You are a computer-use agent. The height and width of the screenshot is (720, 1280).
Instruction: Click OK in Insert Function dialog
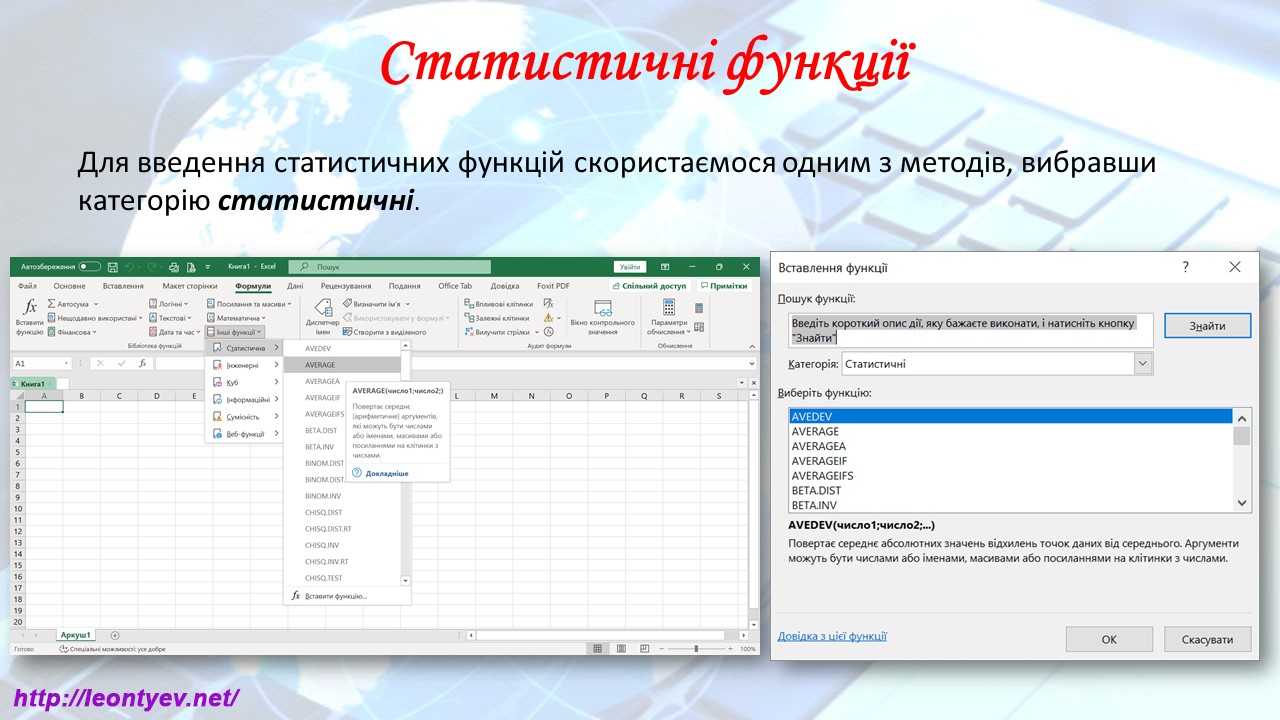click(1109, 639)
